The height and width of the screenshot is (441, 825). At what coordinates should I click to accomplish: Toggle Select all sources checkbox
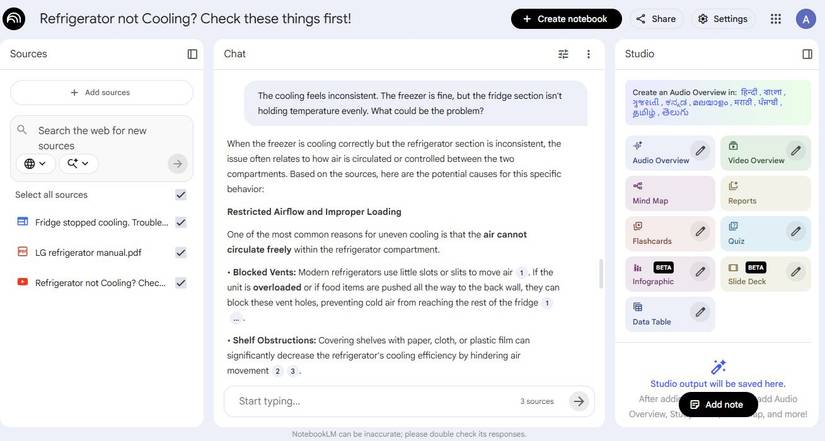(x=181, y=195)
